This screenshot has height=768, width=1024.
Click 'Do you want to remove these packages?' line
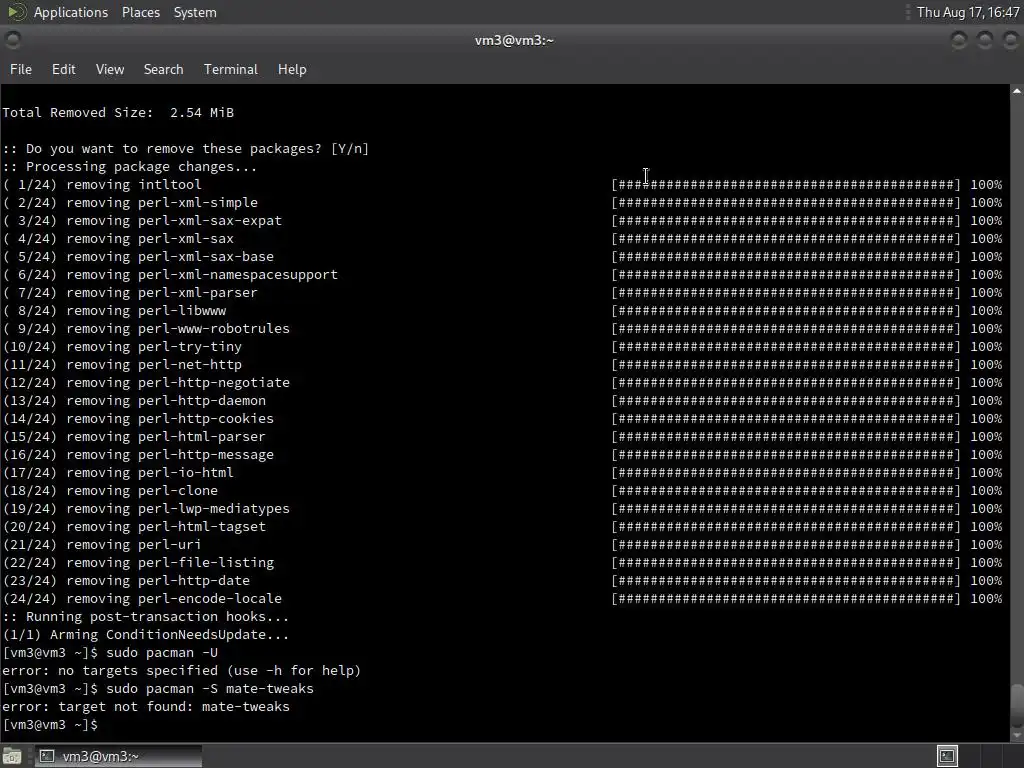(x=185, y=149)
